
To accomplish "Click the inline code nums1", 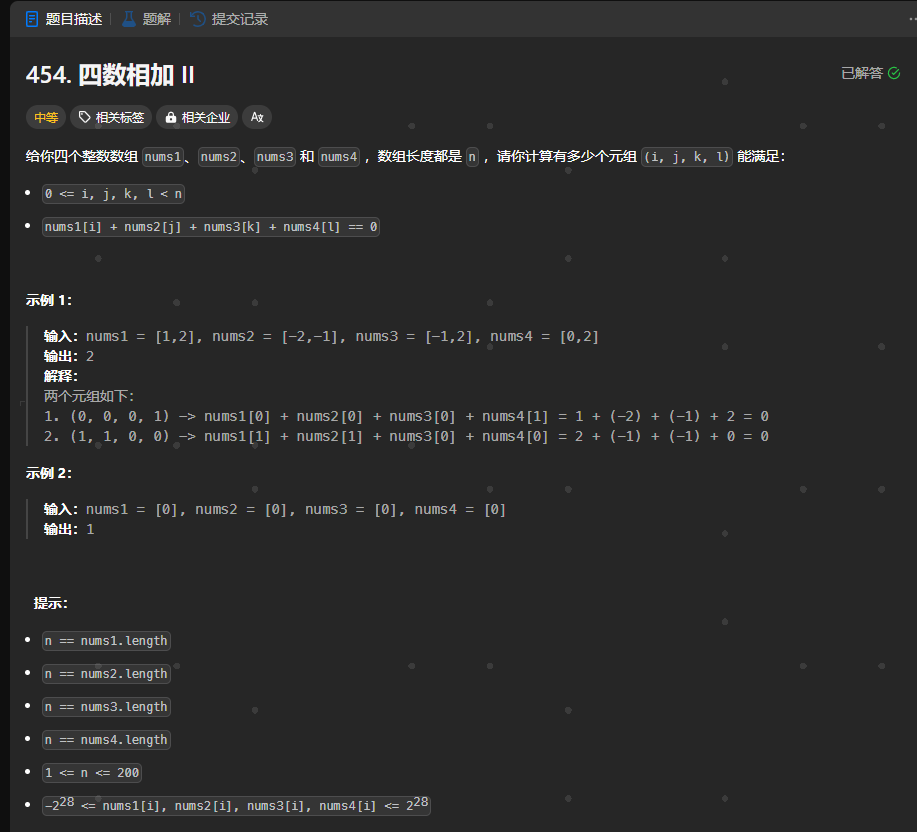I will click(163, 157).
